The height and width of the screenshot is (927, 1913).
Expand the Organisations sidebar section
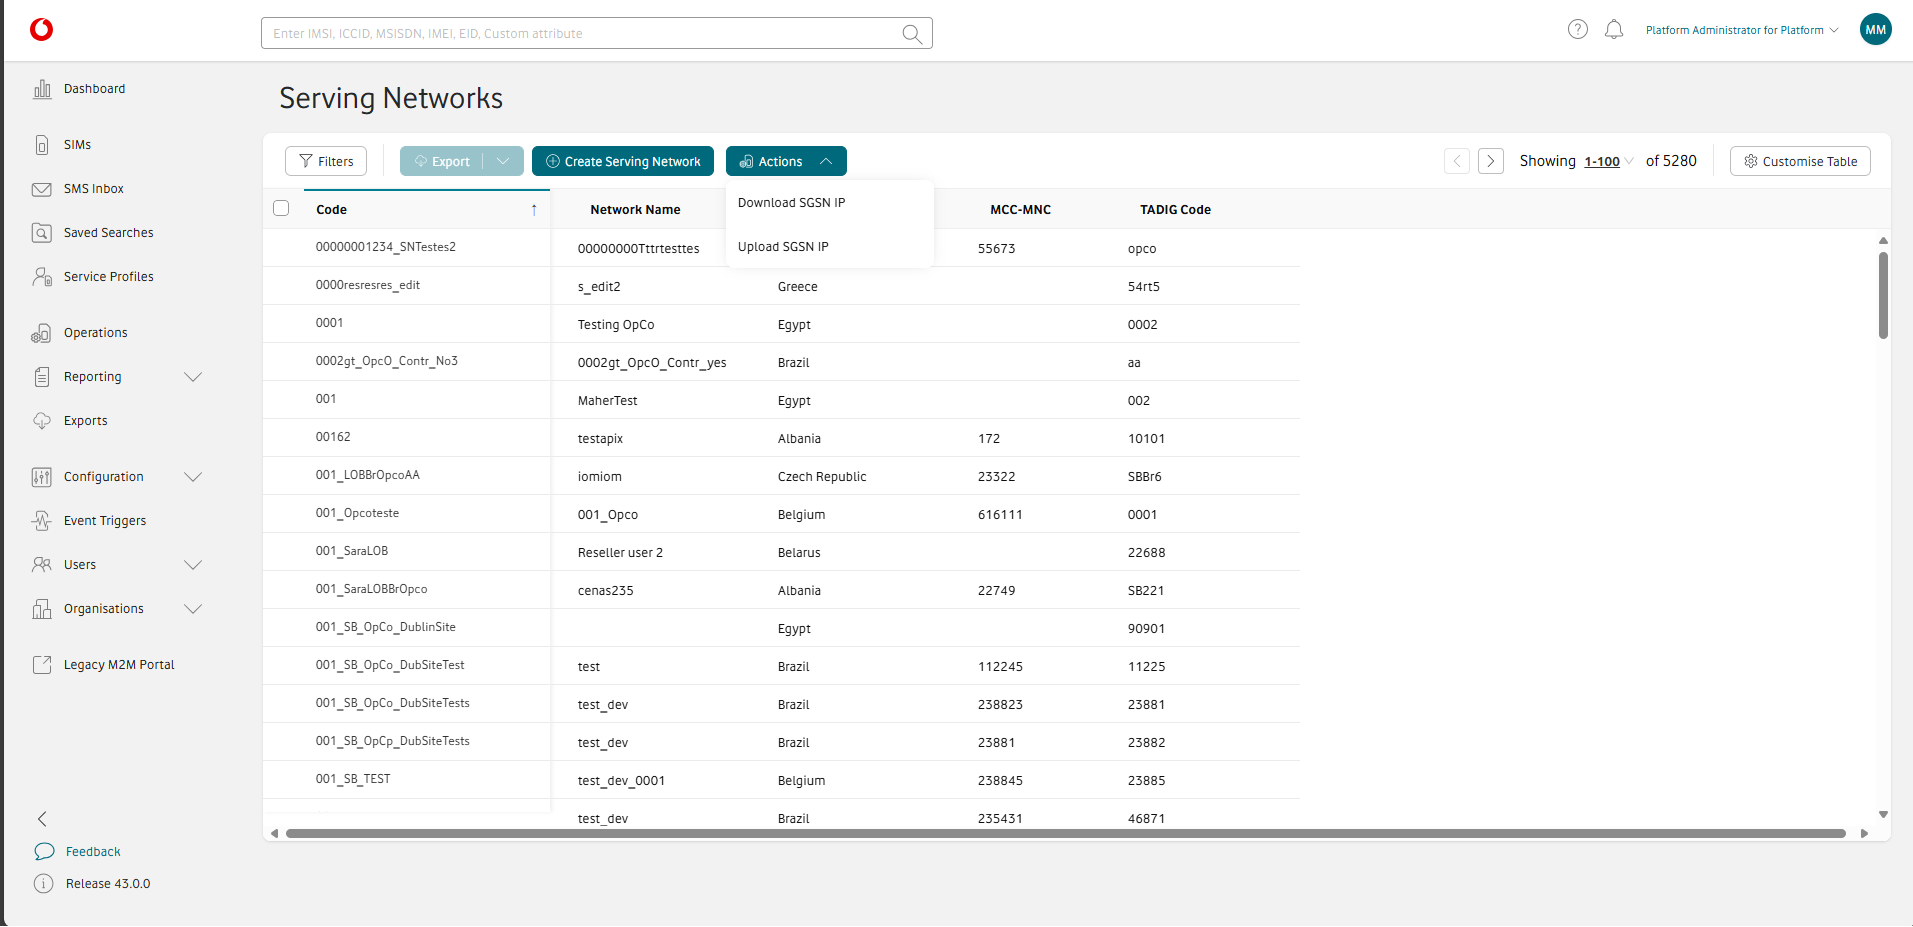[194, 609]
